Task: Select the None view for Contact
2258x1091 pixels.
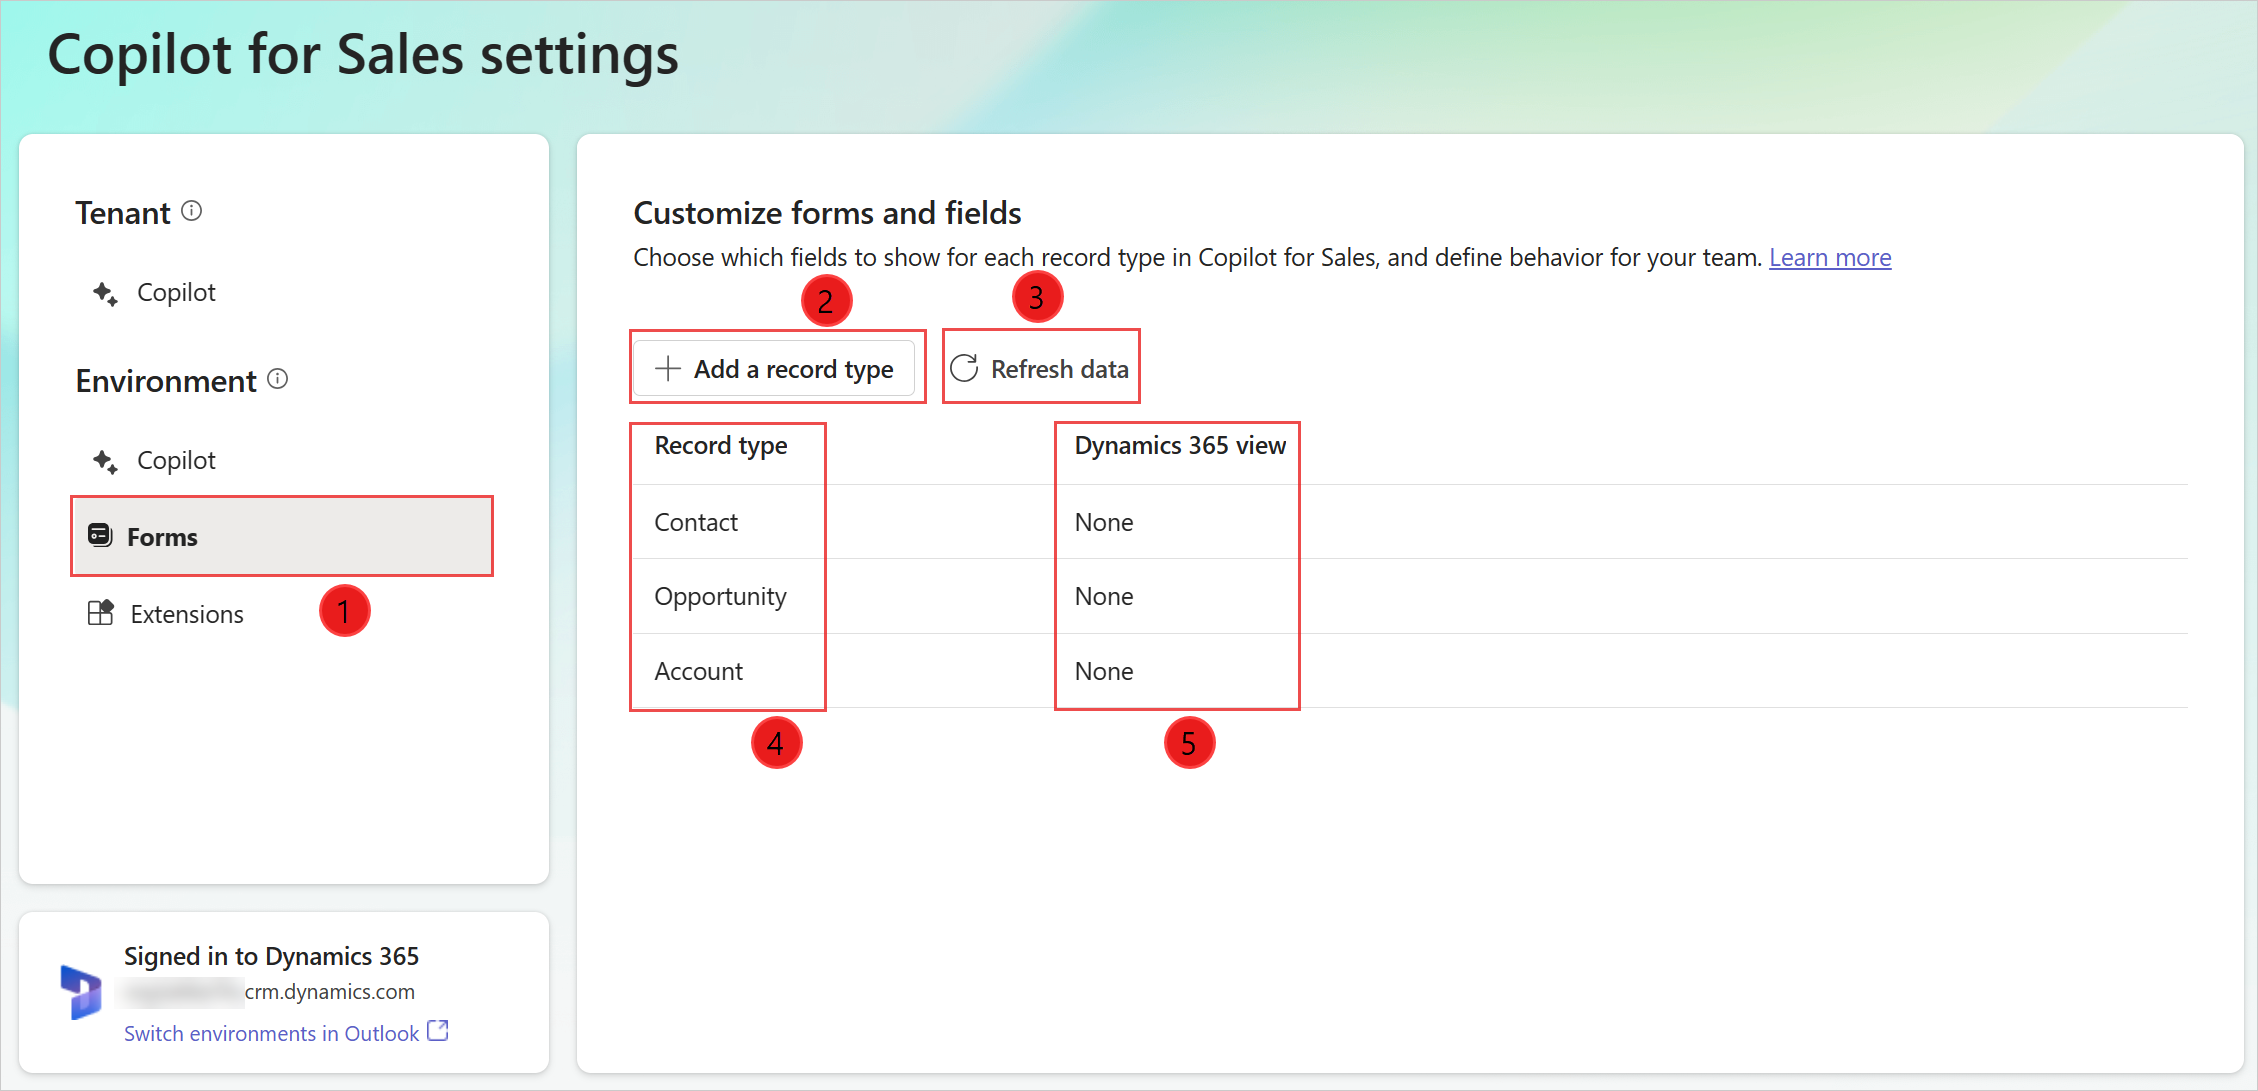Action: pos(1105,521)
